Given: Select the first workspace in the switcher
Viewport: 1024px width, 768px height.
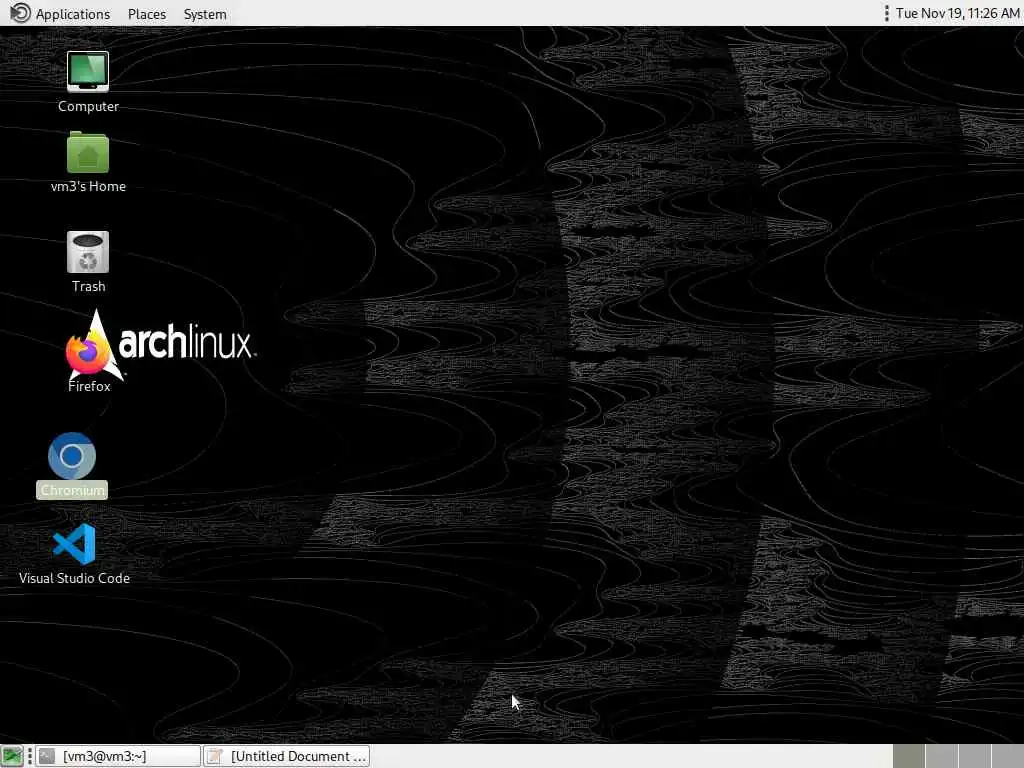Looking at the screenshot, I should (909, 756).
